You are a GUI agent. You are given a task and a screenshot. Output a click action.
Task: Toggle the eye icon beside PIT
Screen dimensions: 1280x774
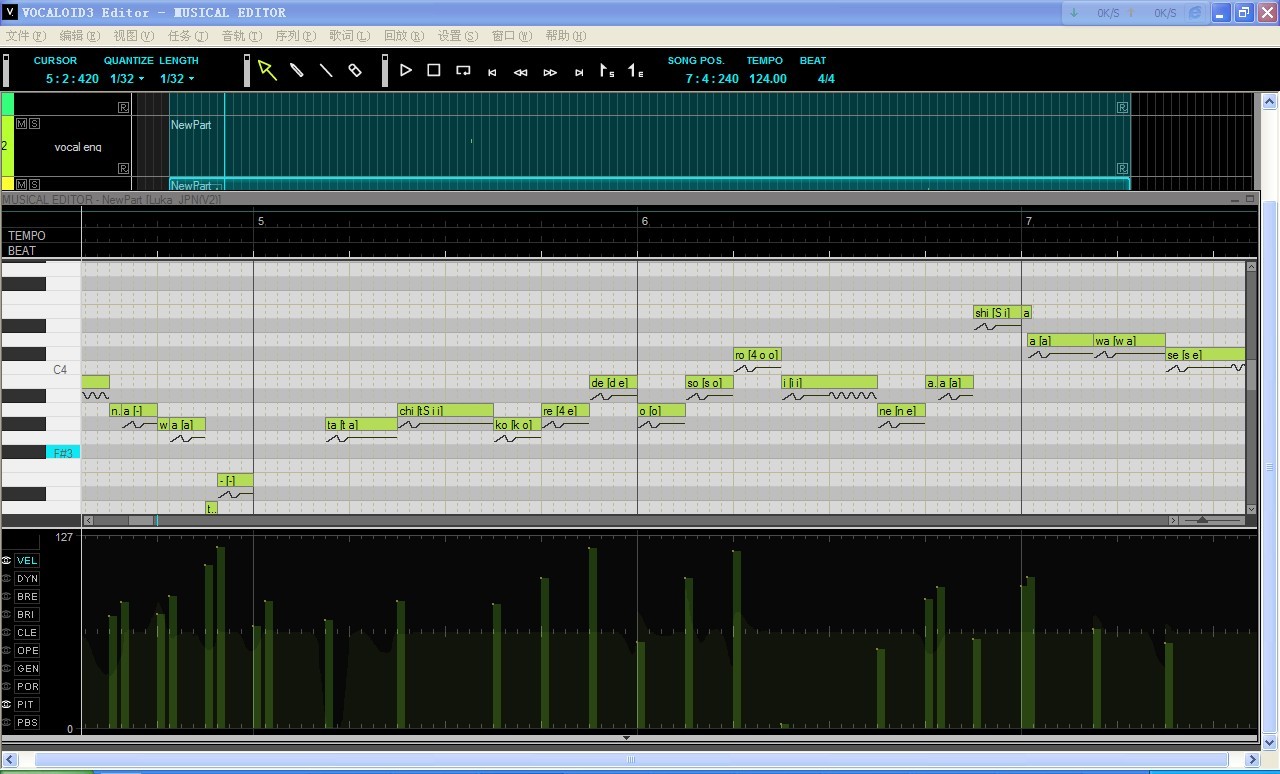[7, 704]
